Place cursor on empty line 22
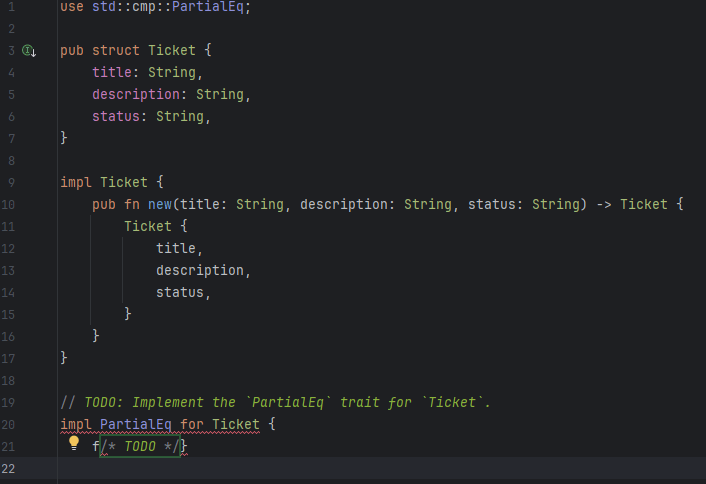 pyautogui.click(x=300, y=468)
